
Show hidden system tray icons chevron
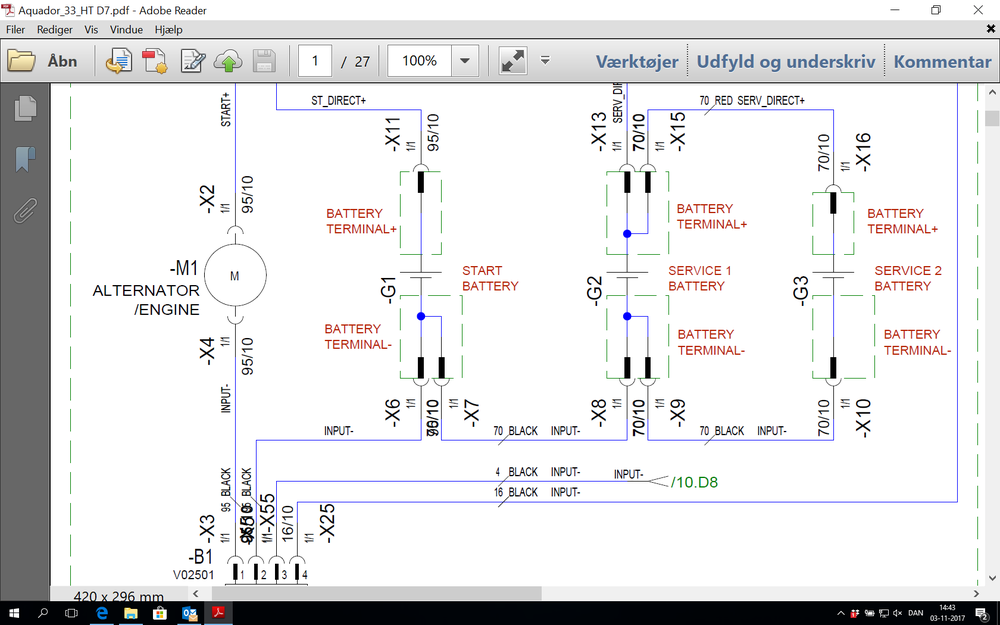click(841, 614)
